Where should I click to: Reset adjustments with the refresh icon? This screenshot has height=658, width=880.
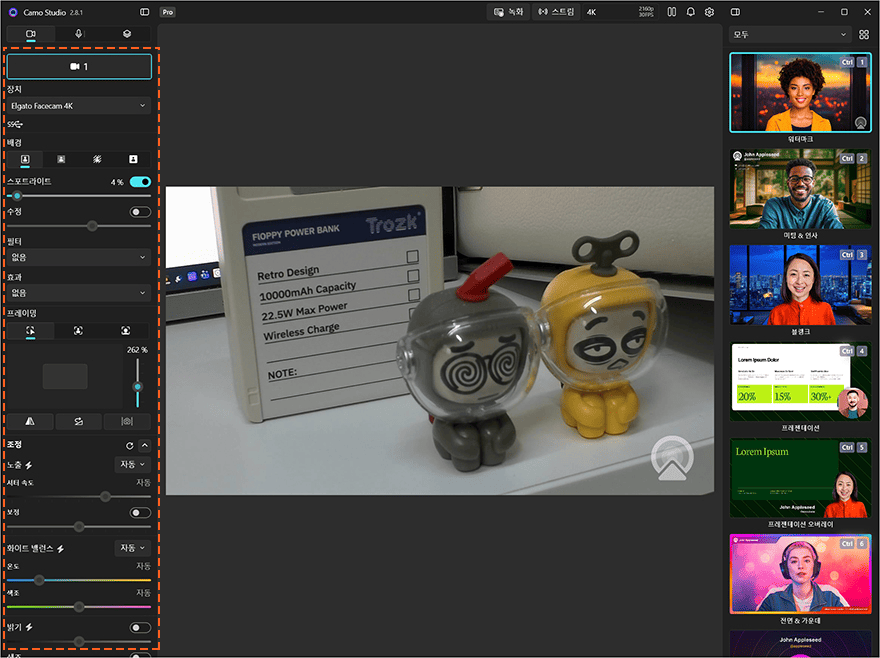pyautogui.click(x=130, y=446)
